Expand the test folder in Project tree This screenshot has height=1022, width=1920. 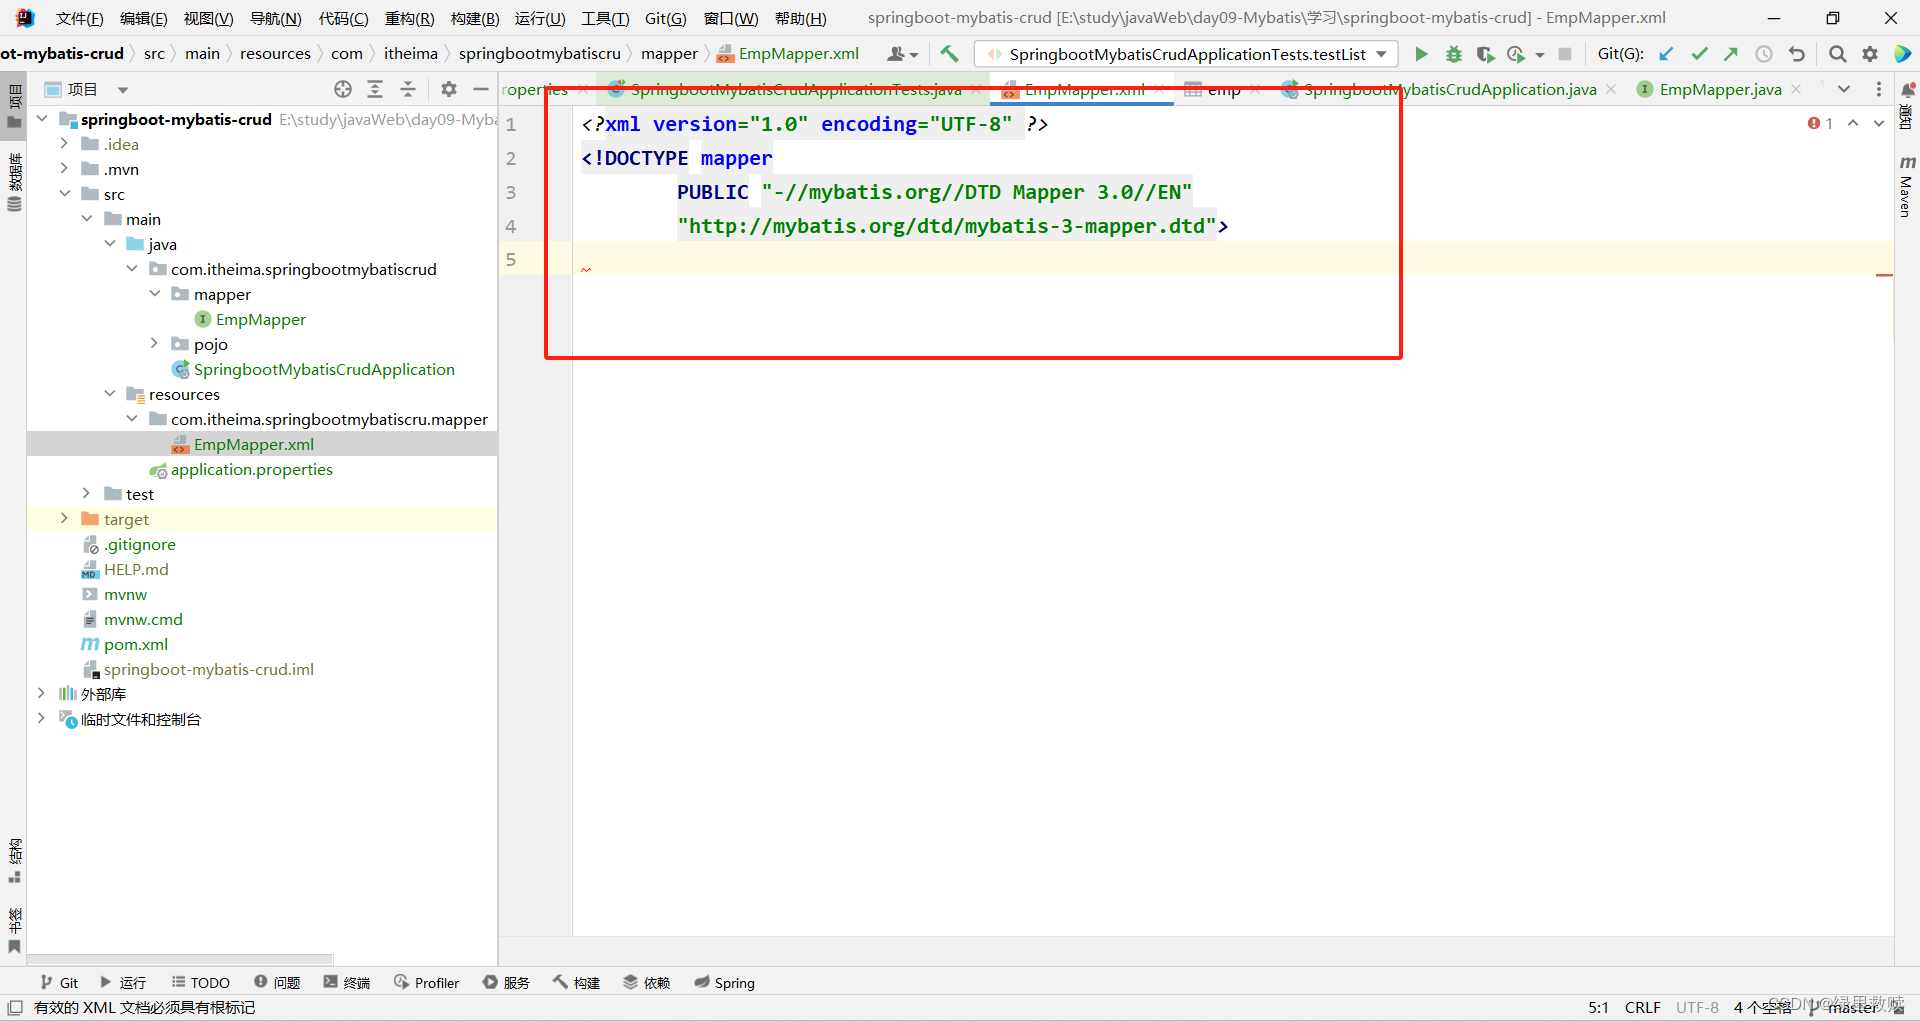[x=86, y=493]
